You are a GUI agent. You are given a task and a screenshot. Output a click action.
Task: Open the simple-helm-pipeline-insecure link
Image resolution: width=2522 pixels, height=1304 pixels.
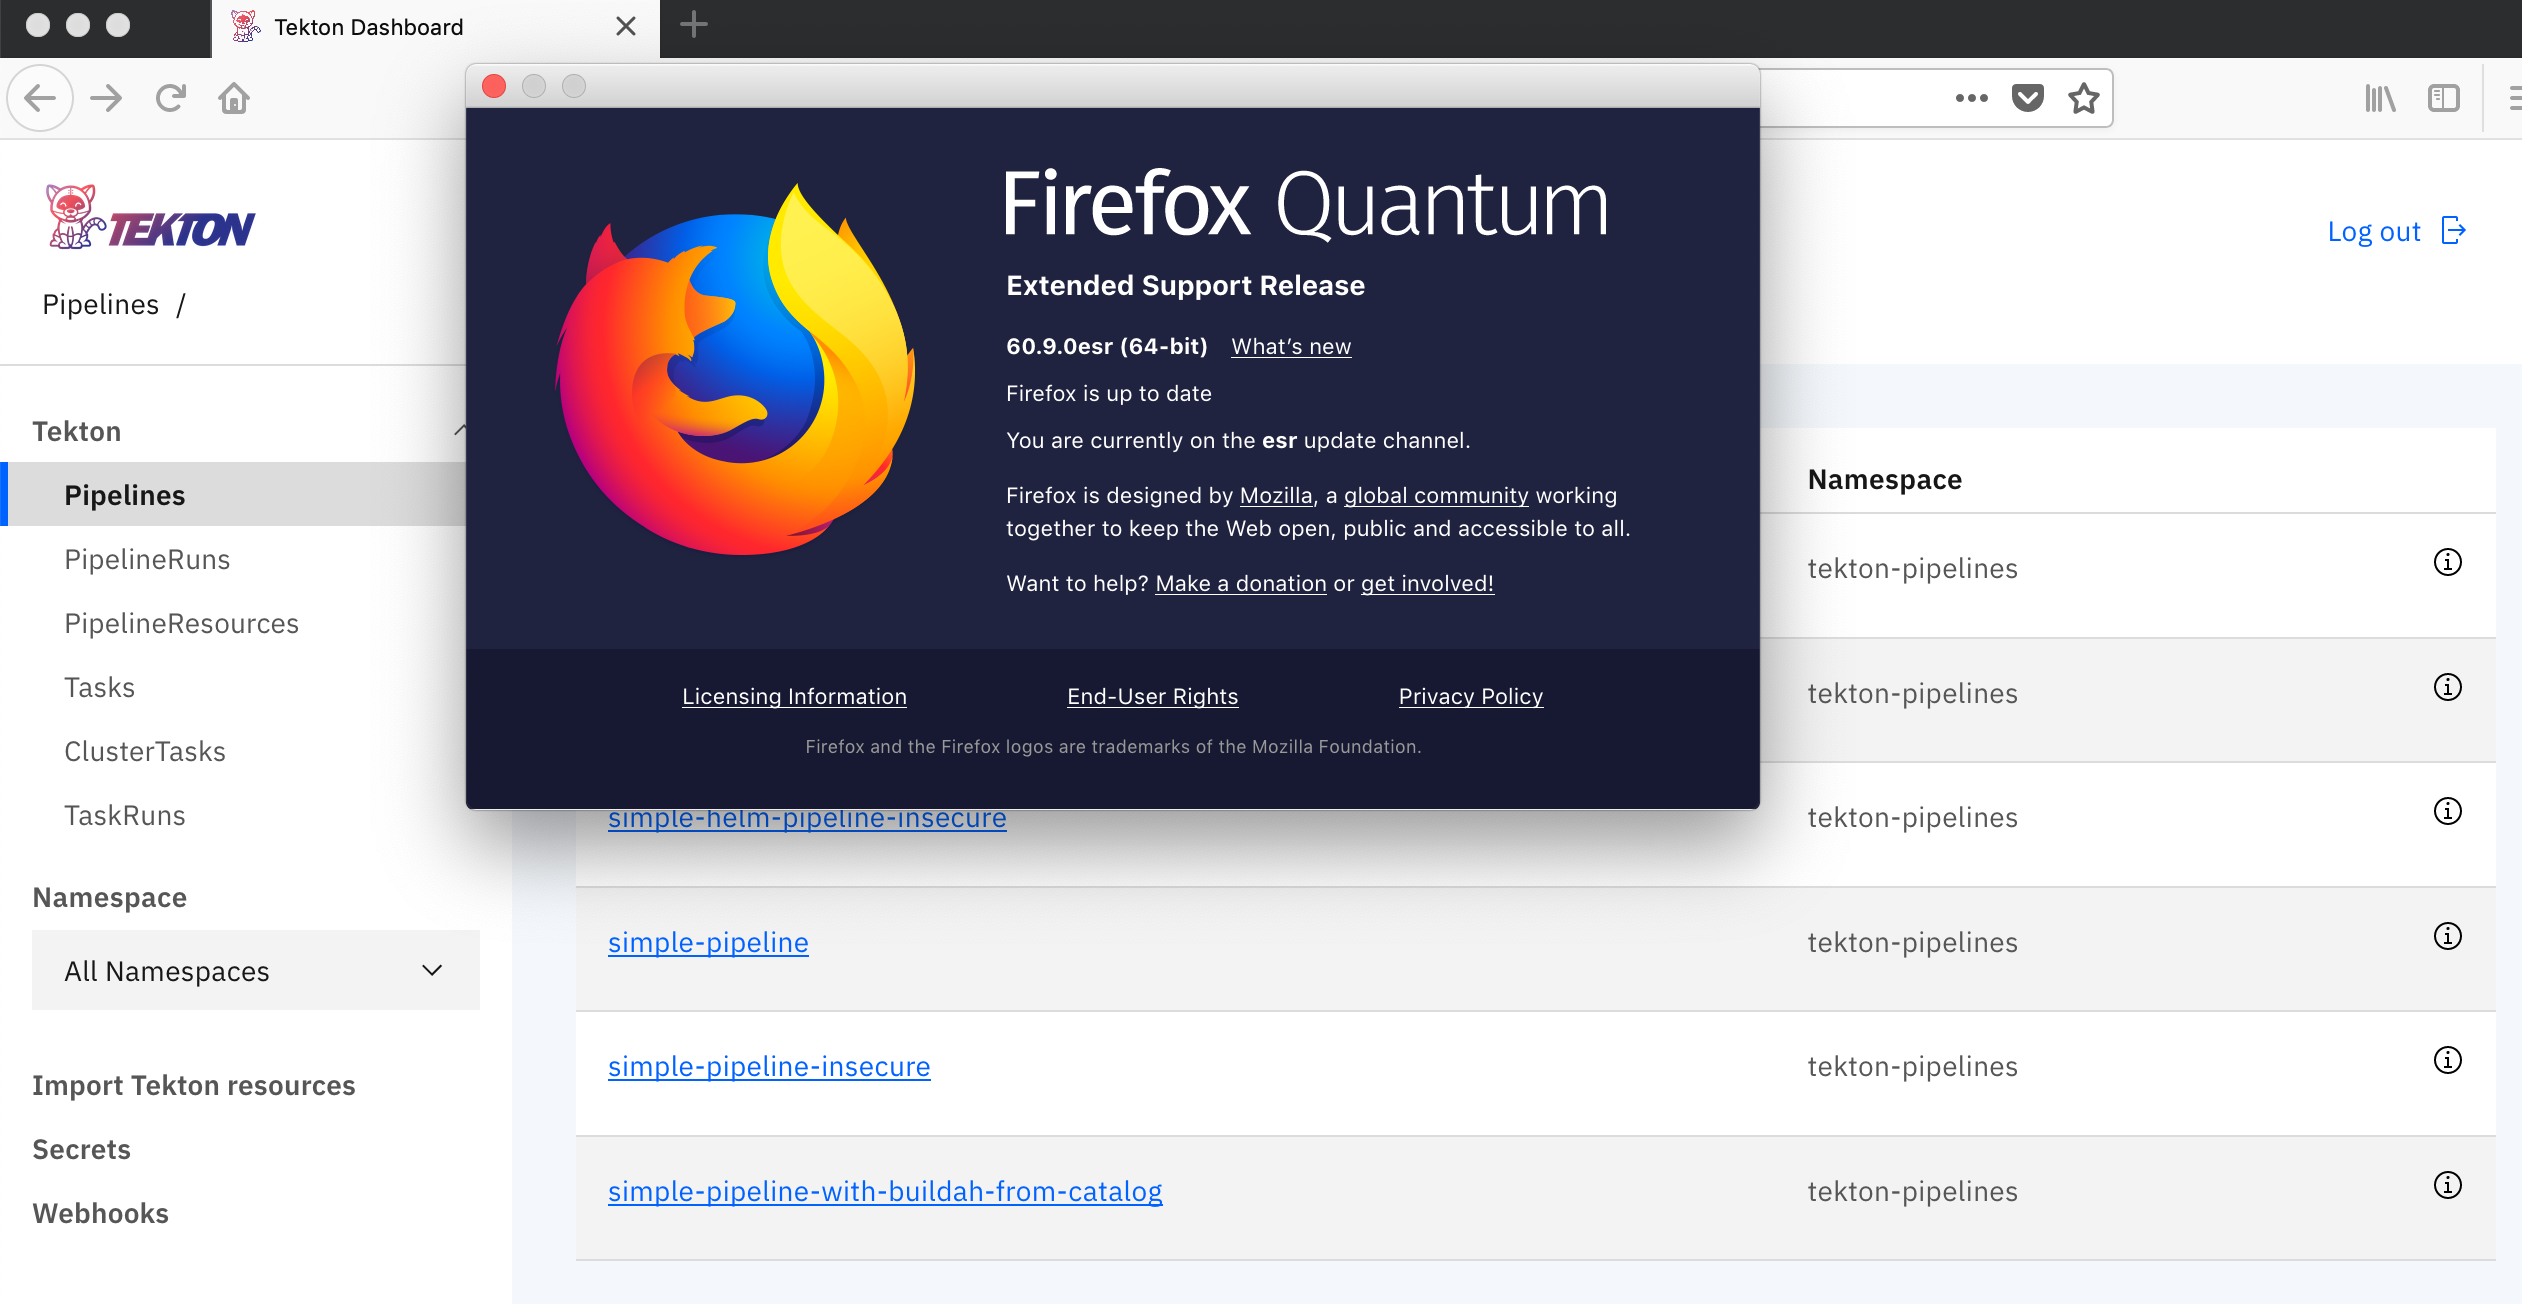tap(807, 820)
